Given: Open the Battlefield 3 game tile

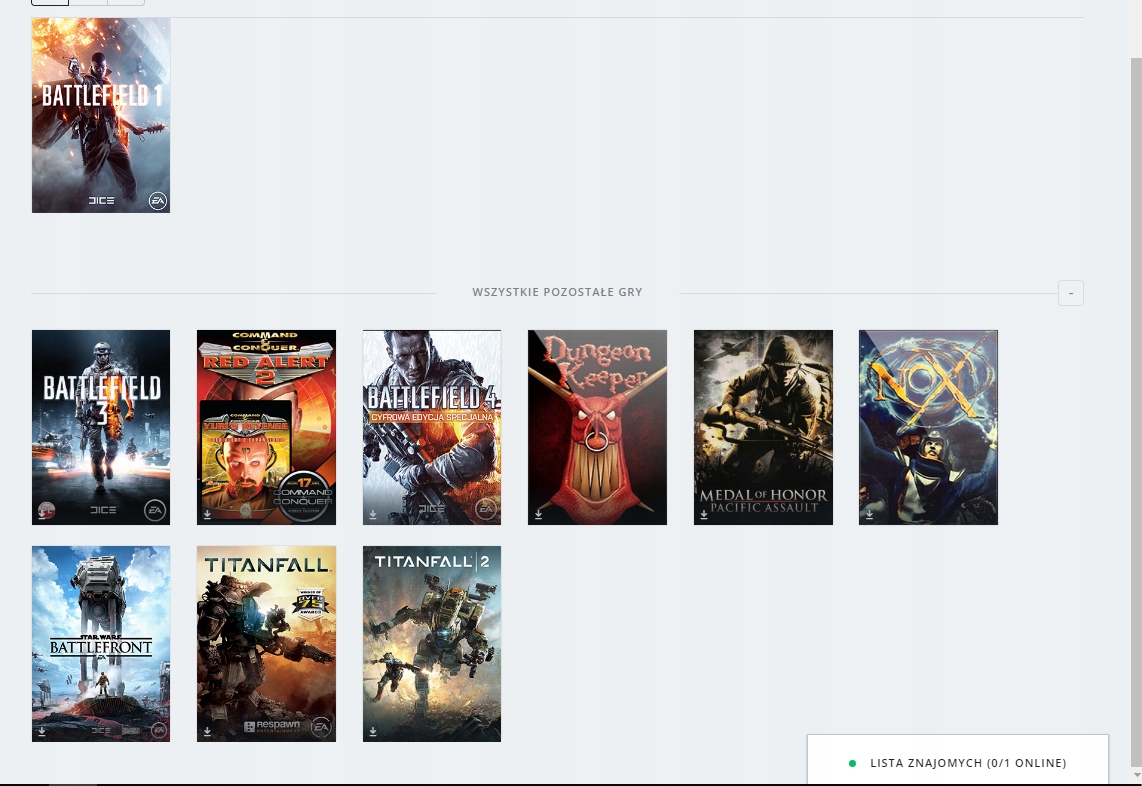Looking at the screenshot, I should (101, 427).
